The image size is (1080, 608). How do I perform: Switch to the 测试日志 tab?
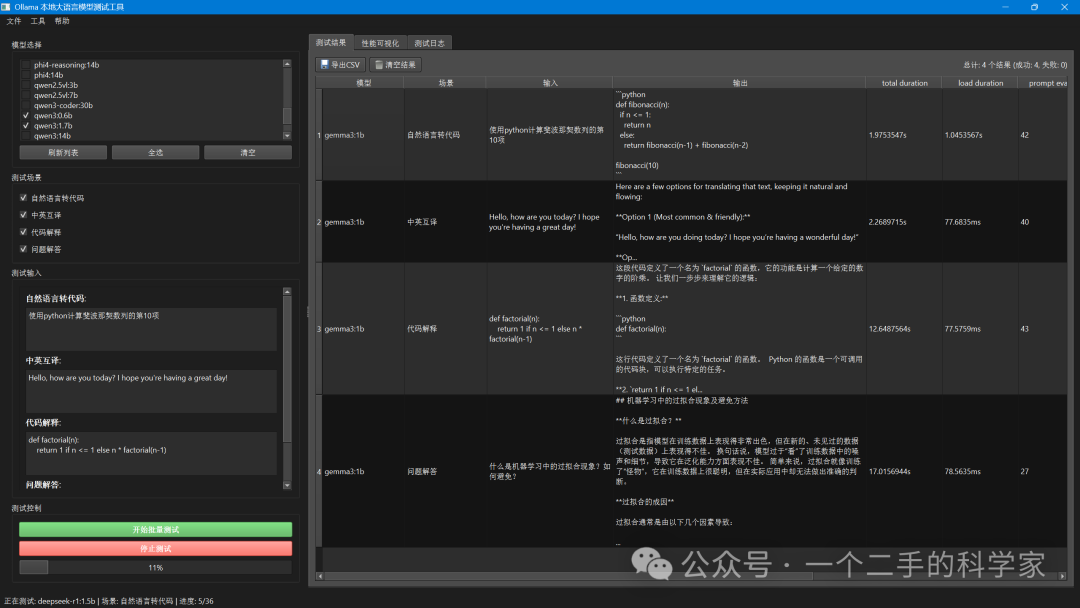pos(430,43)
